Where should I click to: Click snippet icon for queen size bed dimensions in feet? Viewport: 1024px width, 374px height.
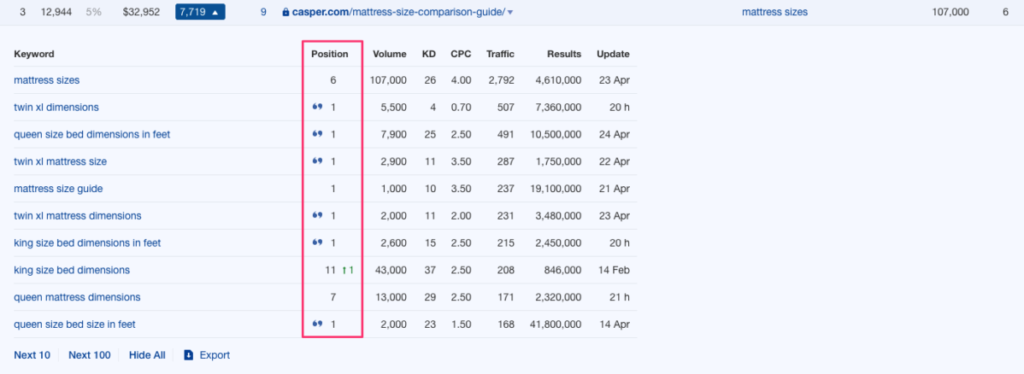317,134
